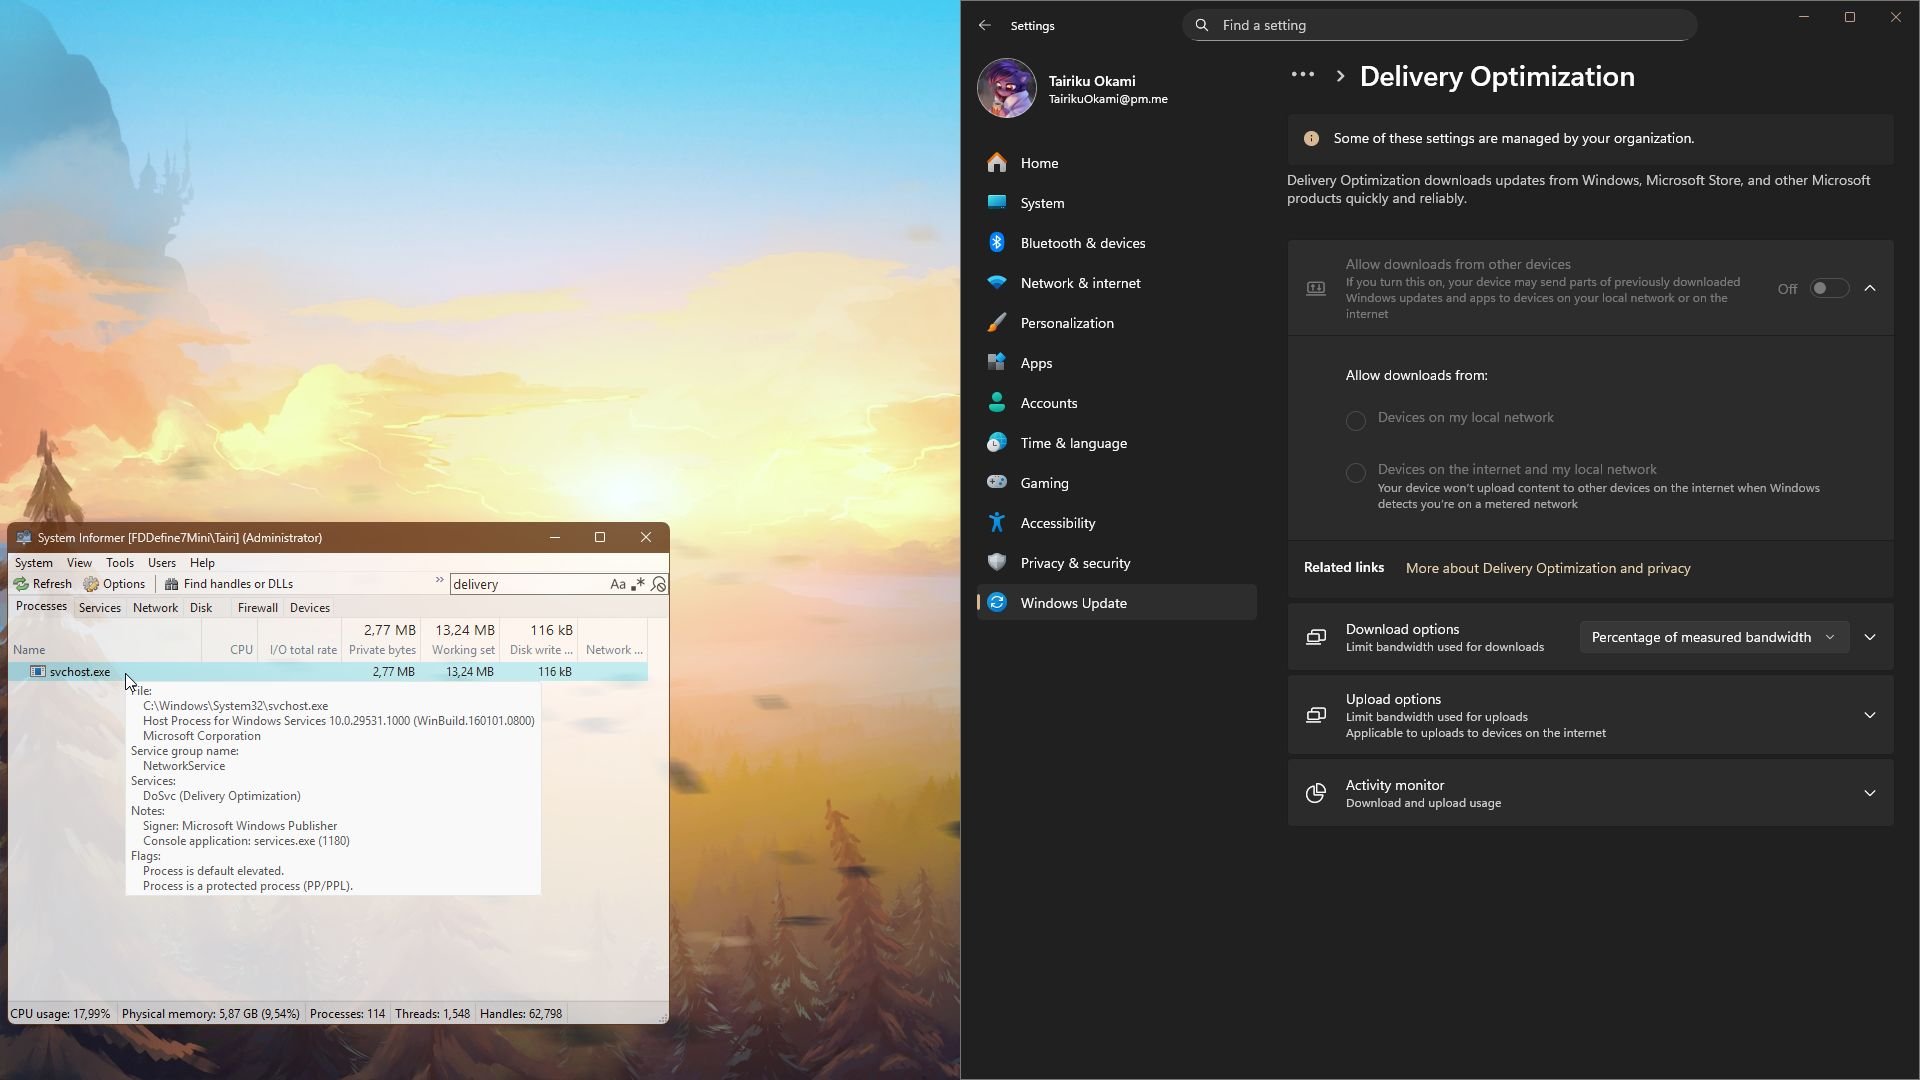Click the Gaming controller icon
This screenshot has width=1920, height=1080.
coord(997,483)
